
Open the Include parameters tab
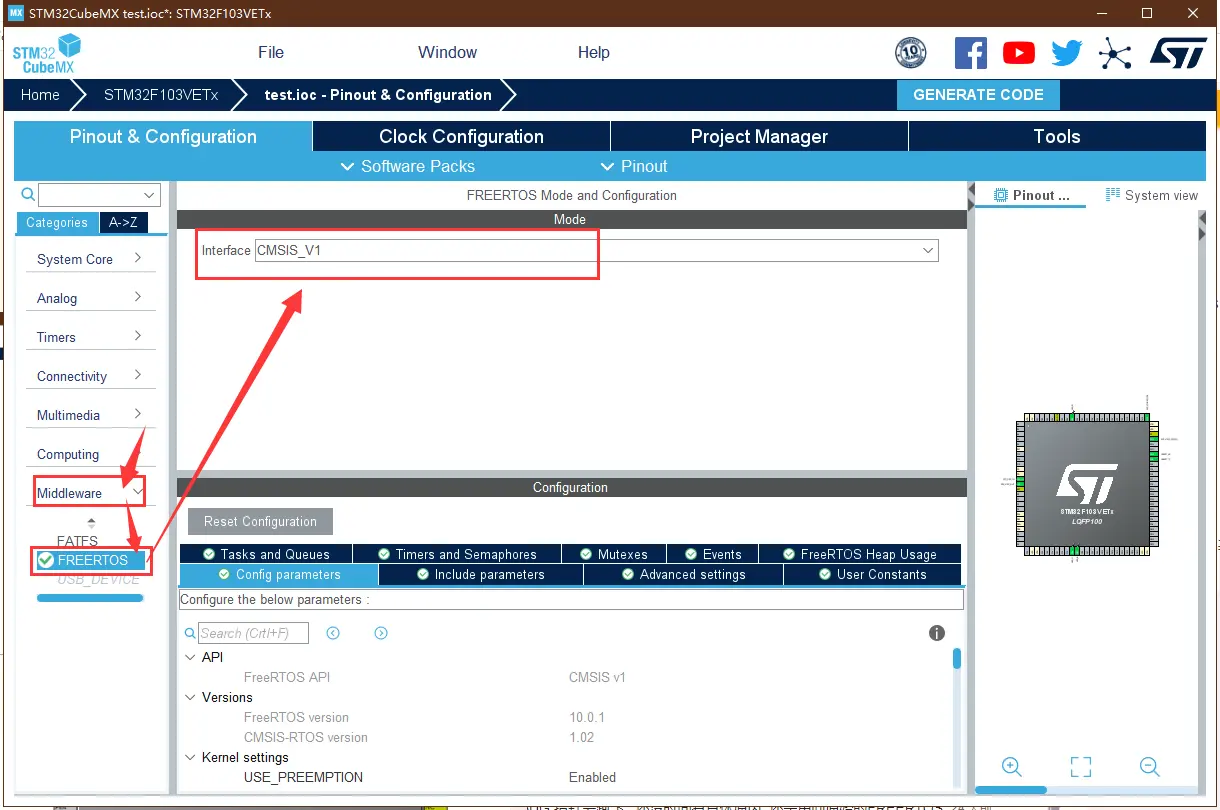point(481,575)
